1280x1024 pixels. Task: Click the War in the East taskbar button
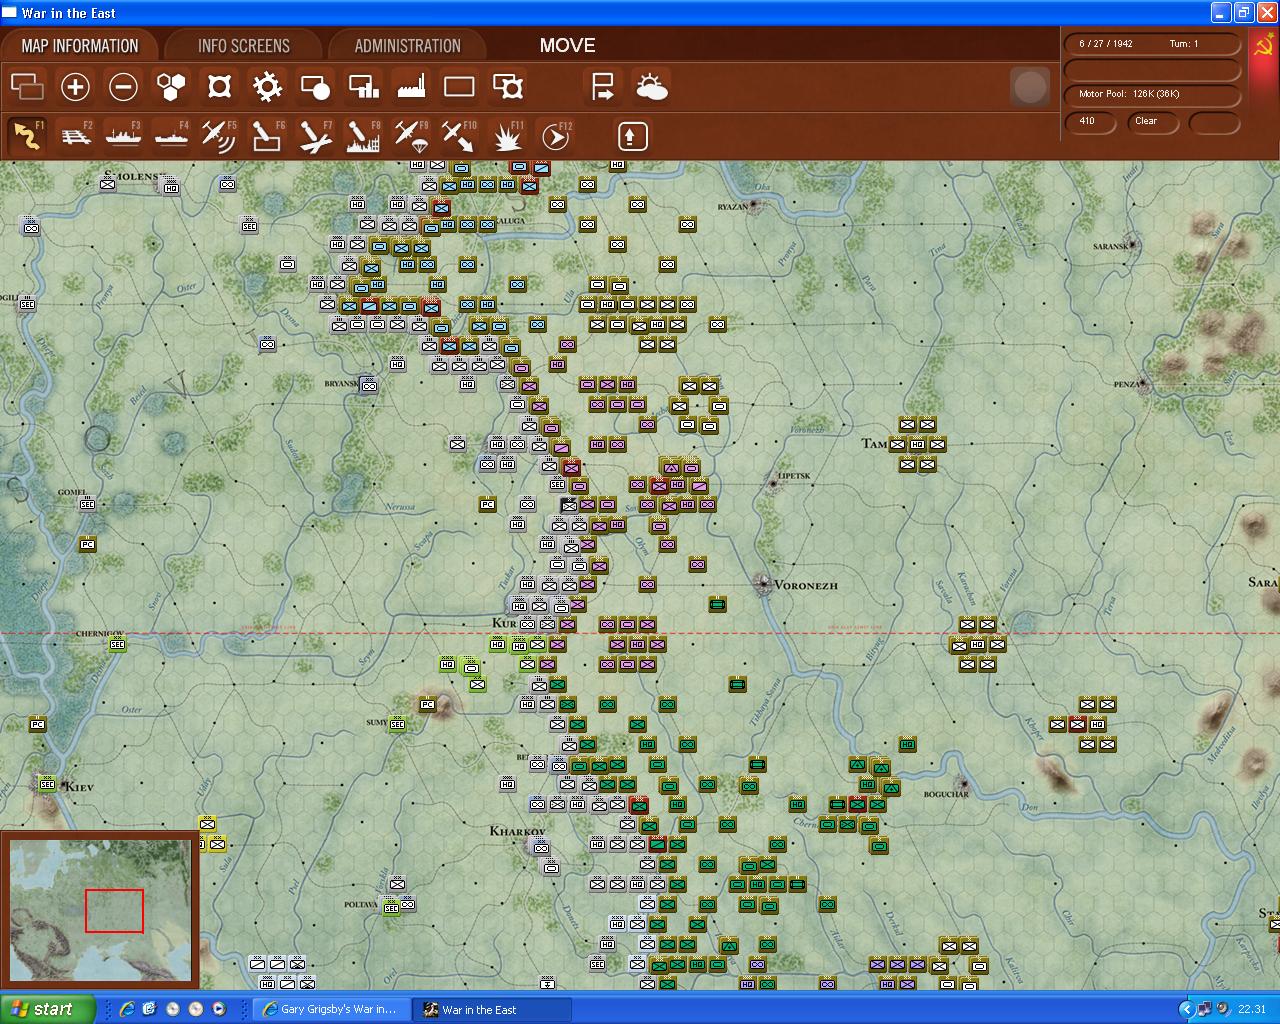click(493, 1010)
